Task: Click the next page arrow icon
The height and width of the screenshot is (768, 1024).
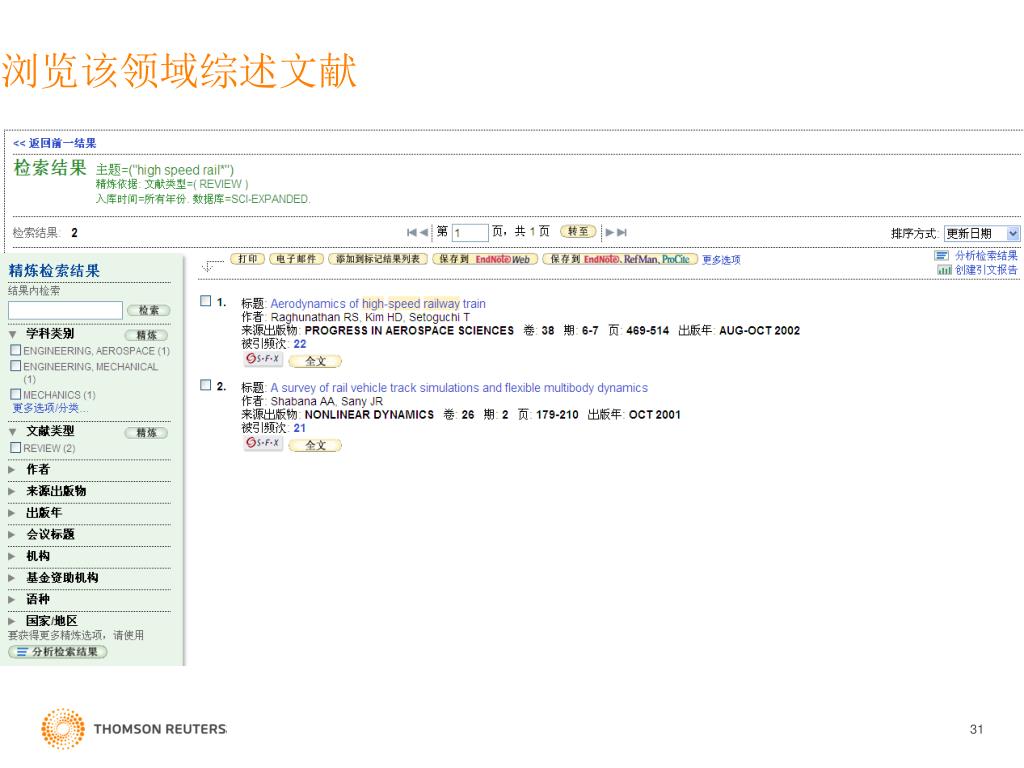Action: click(x=608, y=233)
